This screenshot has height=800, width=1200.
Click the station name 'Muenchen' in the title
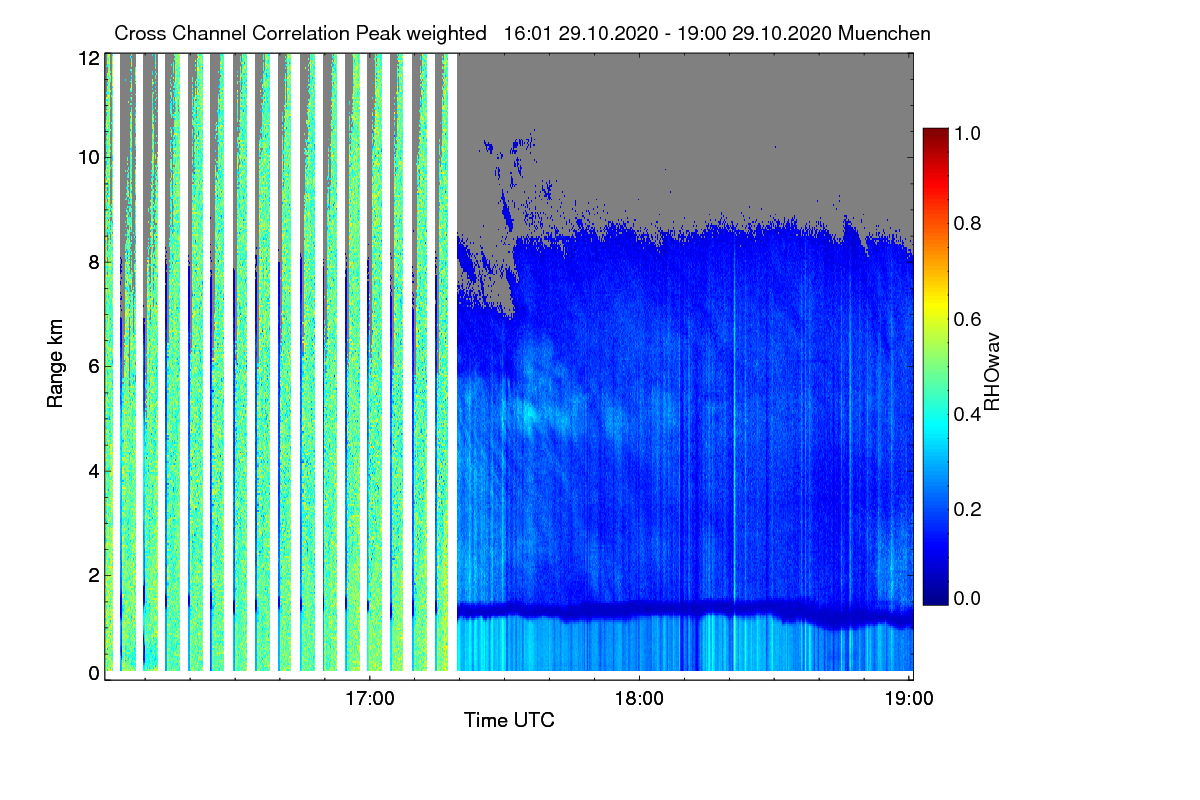pos(885,33)
